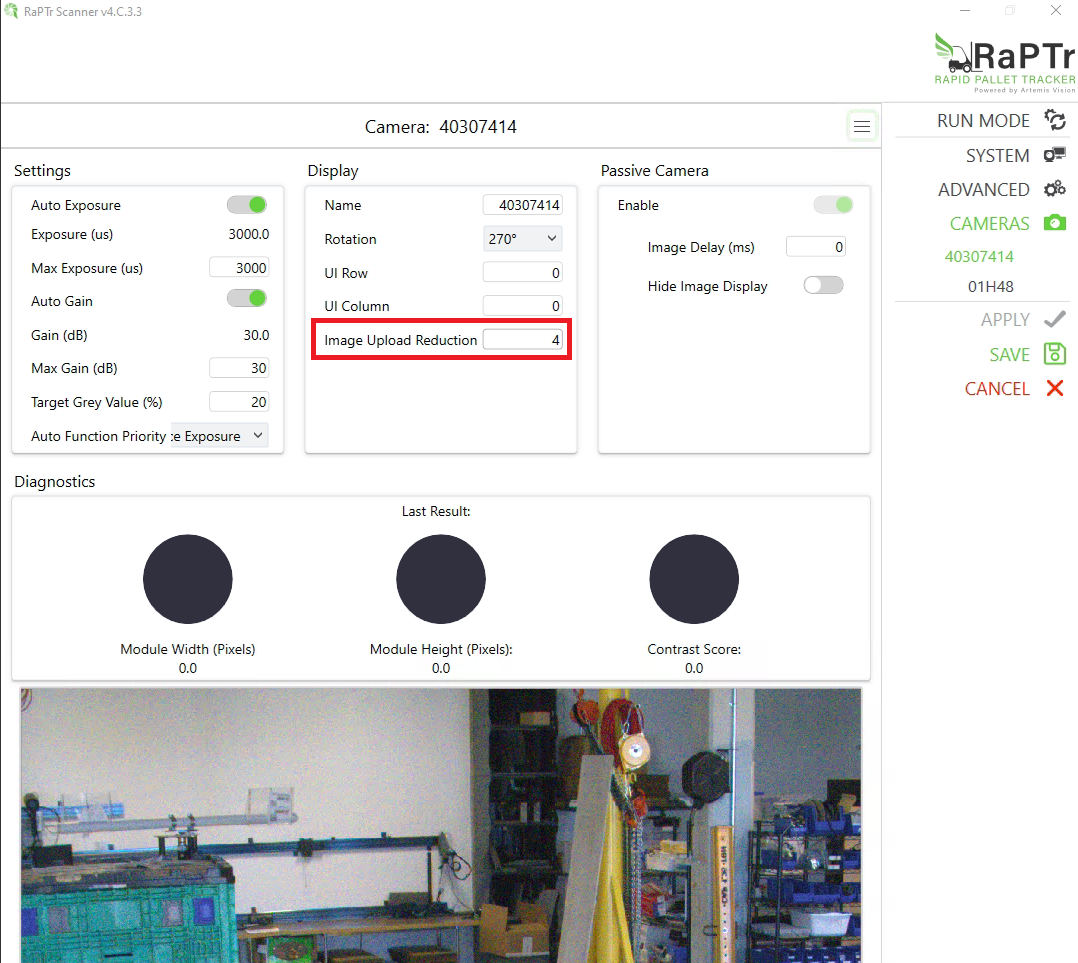Click the Max Exposure input field
The height and width of the screenshot is (963, 1078).
238,268
